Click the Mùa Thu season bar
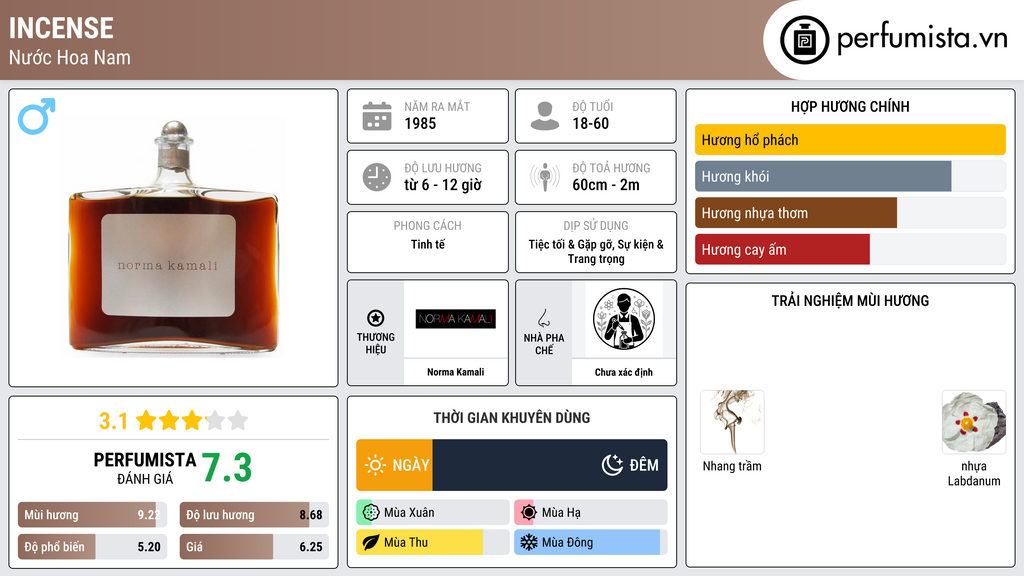The width and height of the screenshot is (1024, 576). (432, 543)
